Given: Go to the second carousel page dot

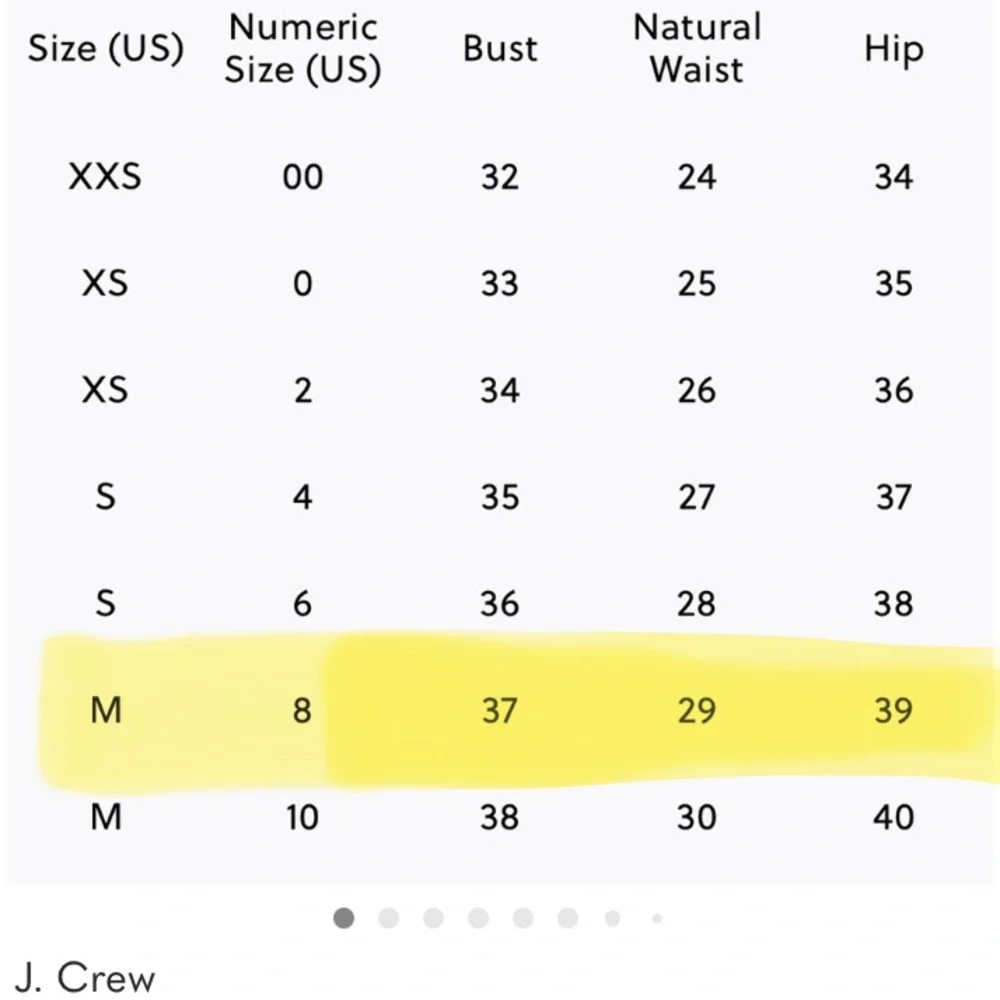Looking at the screenshot, I should (389, 918).
